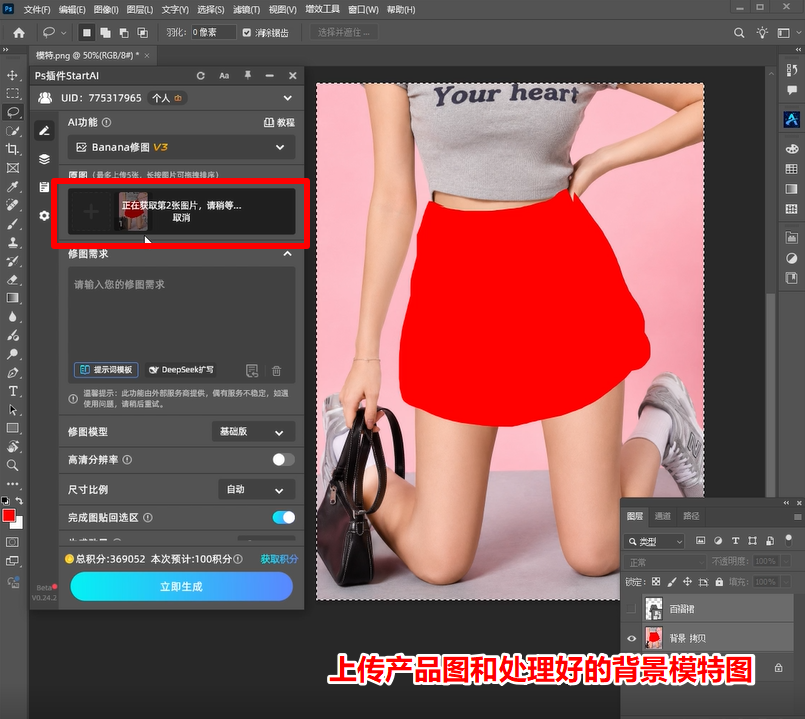805x719 pixels.
Task: Switch to the 通道 tab
Action: coord(662,516)
